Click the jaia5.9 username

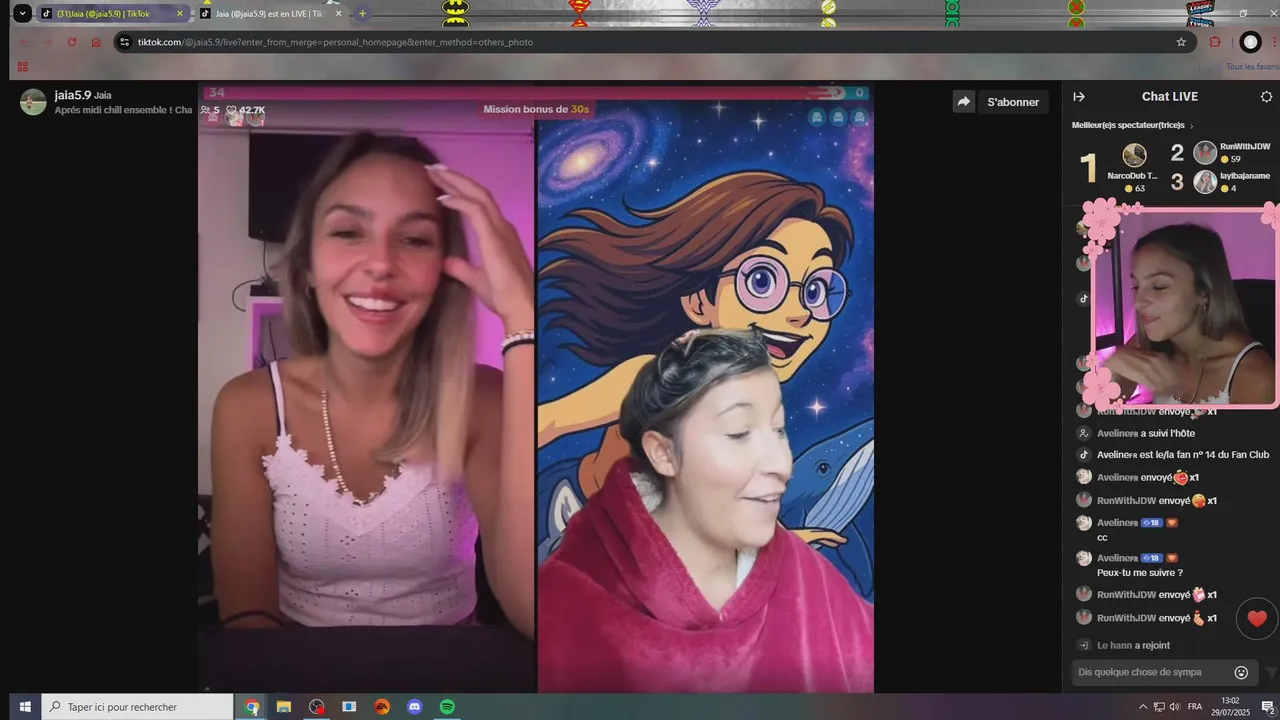pos(73,95)
